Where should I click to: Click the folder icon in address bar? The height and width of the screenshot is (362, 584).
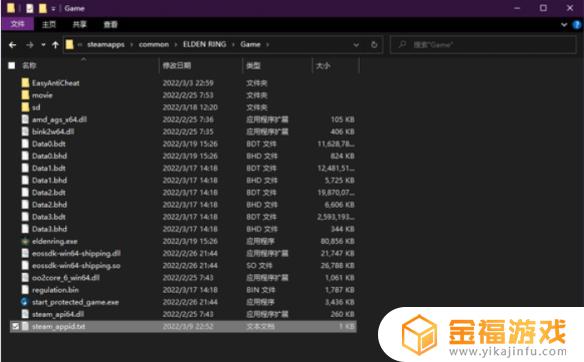click(x=69, y=45)
